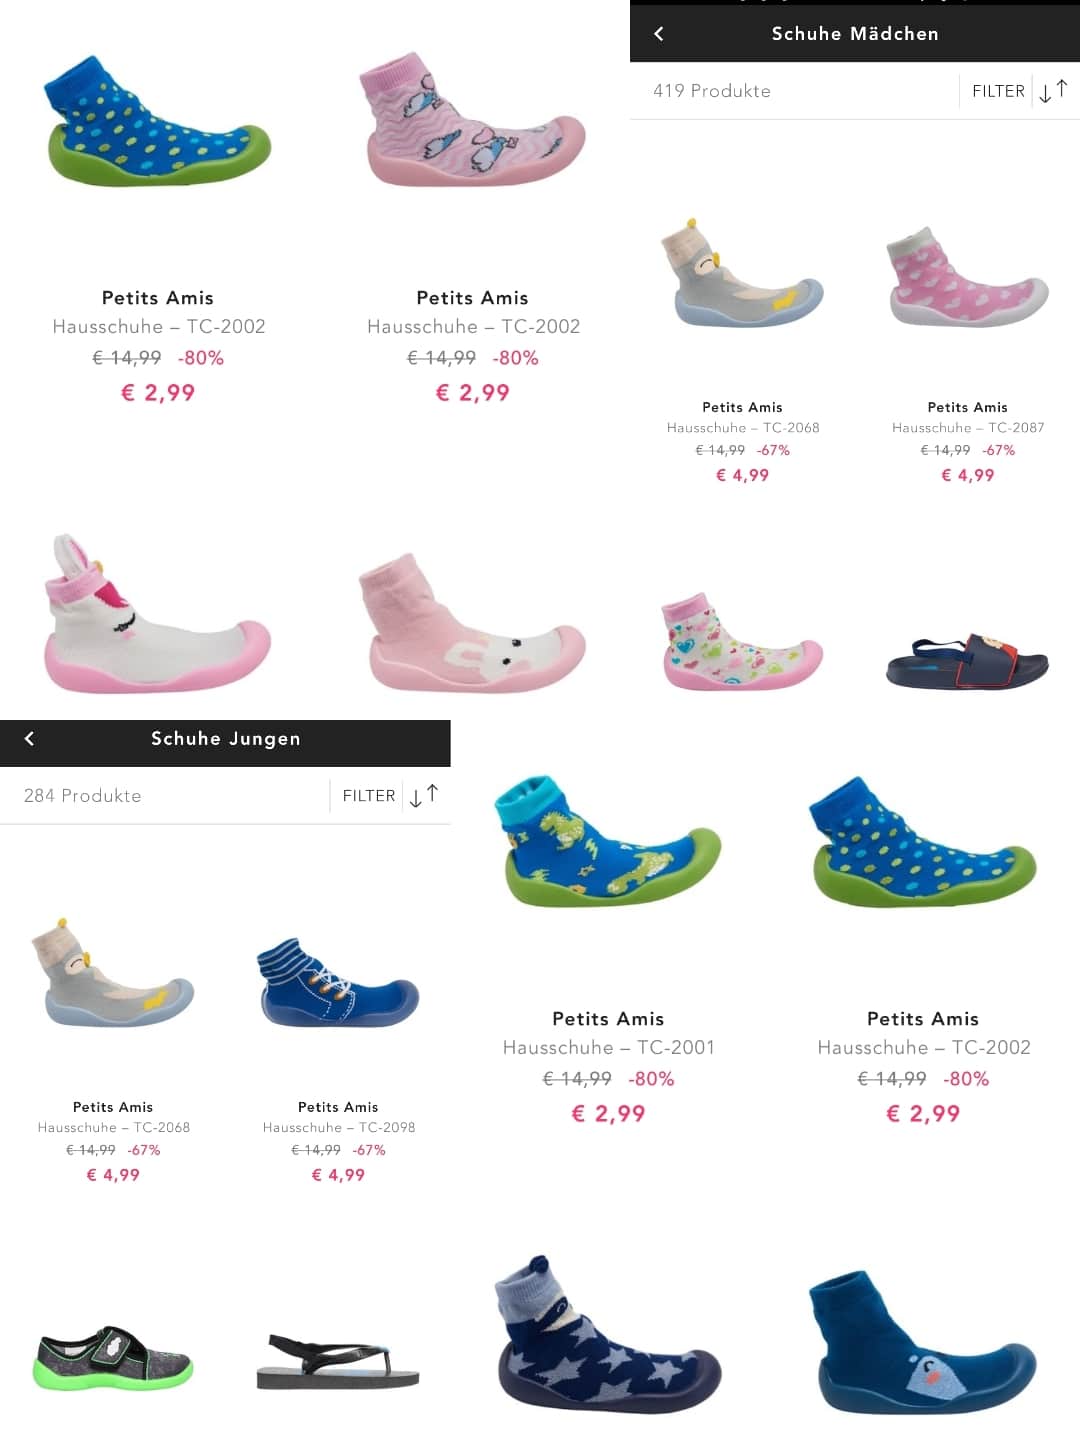Go back from Schuhe Mädchen page
This screenshot has height=1440, width=1080.
[659, 34]
